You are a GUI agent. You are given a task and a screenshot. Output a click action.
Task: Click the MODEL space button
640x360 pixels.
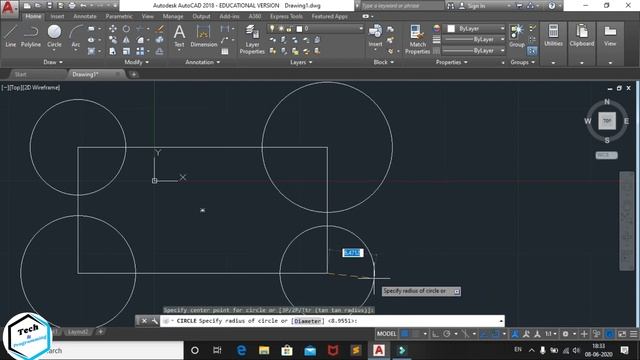(386, 334)
